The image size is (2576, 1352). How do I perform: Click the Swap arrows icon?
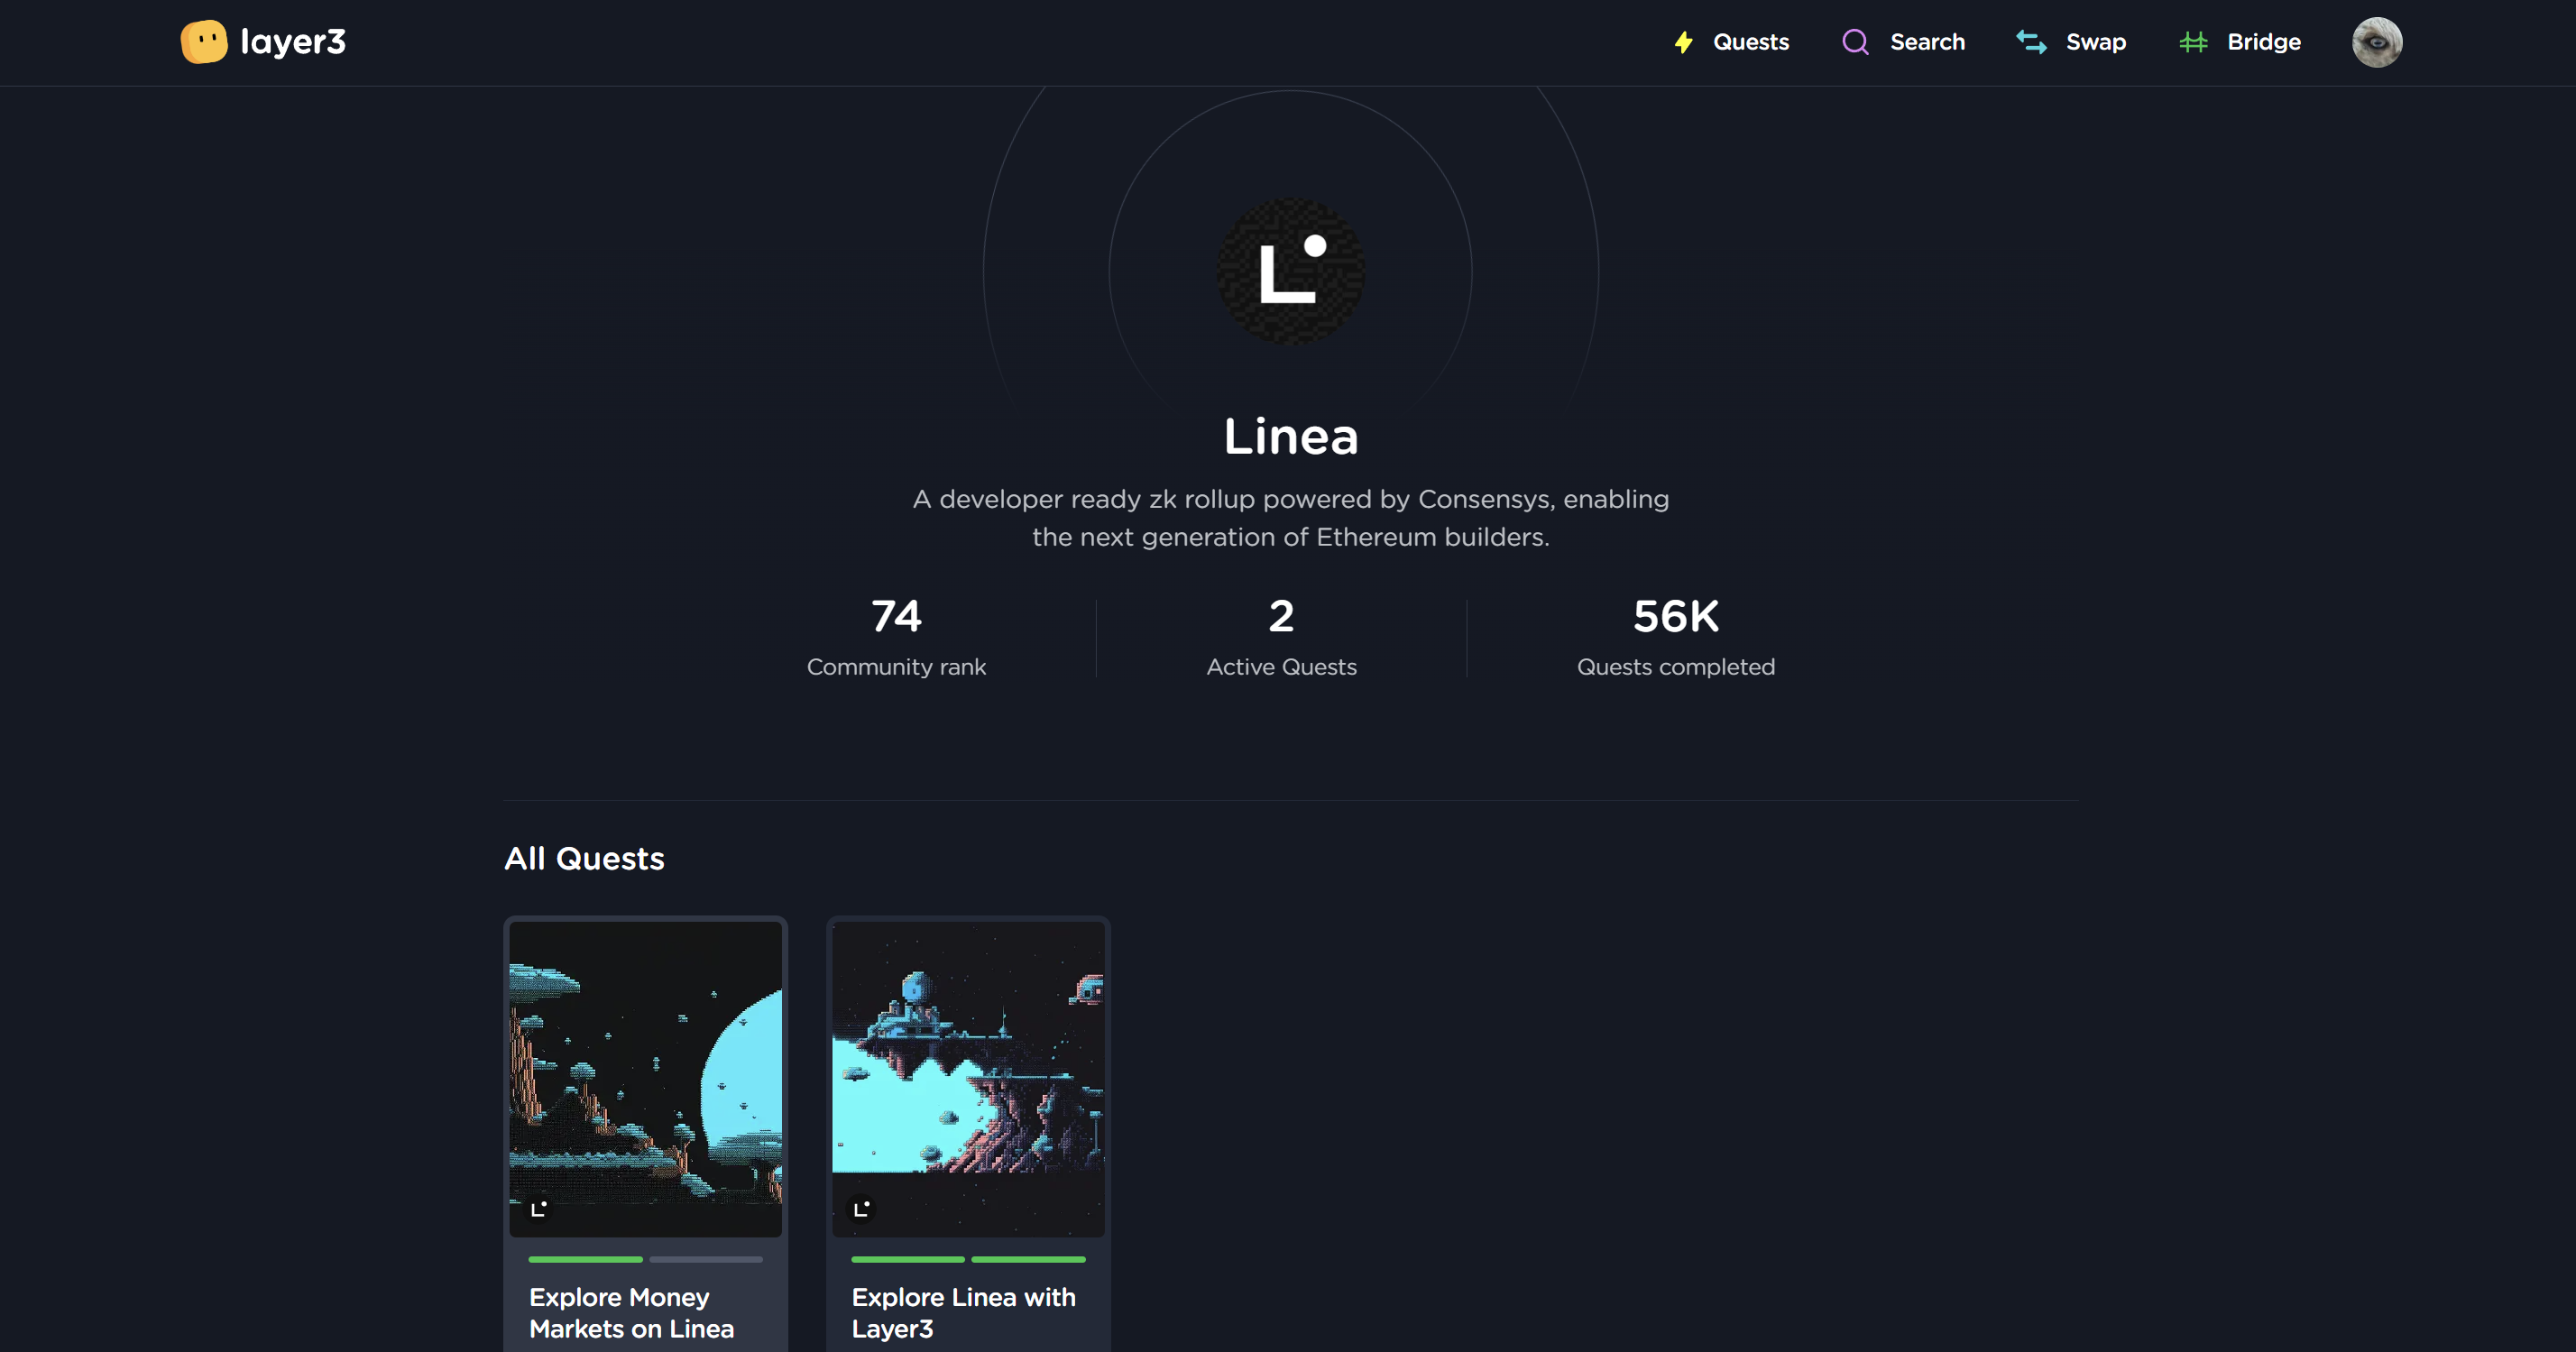coord(2031,42)
